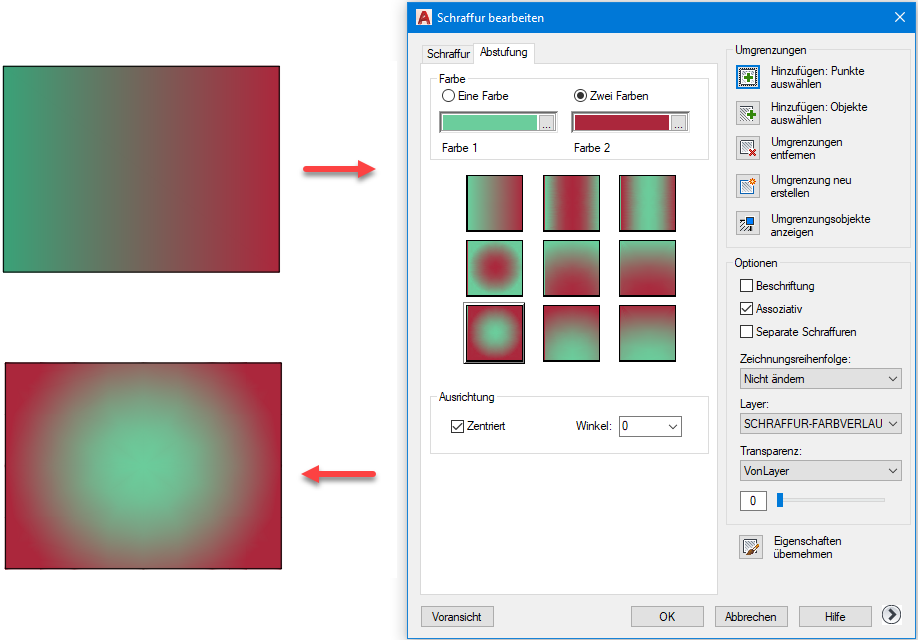Viewport: 918px width, 640px height.
Task: Open the Zeichnungsreihenfolge dropdown
Action: (x=820, y=379)
